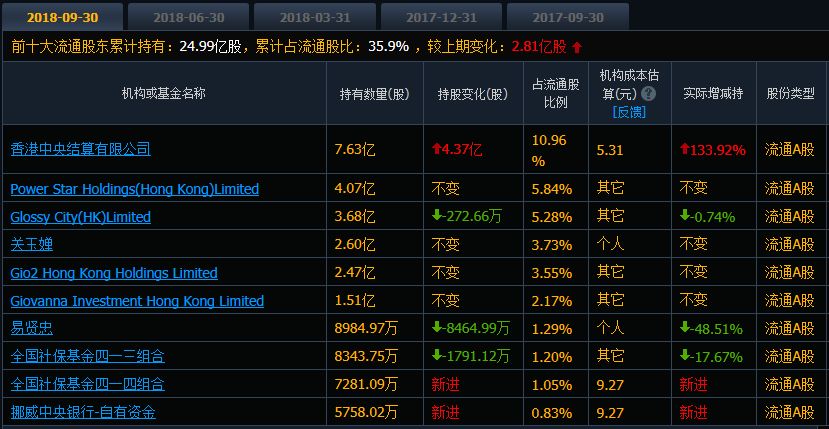Image resolution: width=829 pixels, height=429 pixels.
Task: Open 关玉婵 shareholder link
Action: tap(32, 245)
